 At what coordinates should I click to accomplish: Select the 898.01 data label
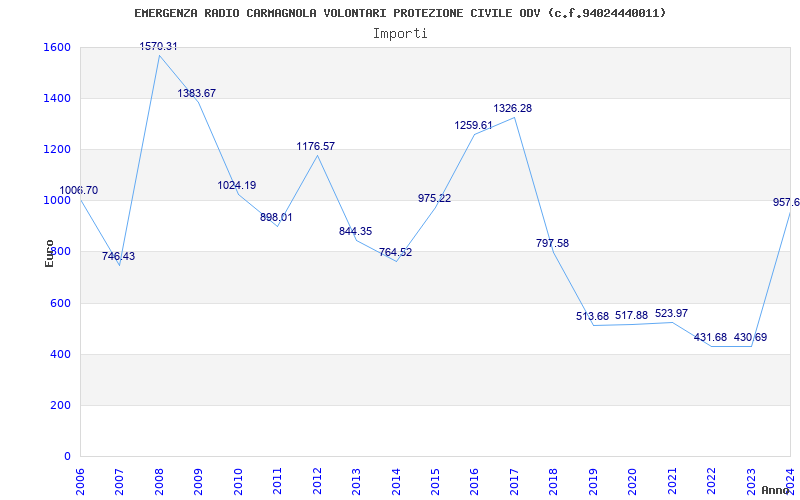click(276, 217)
